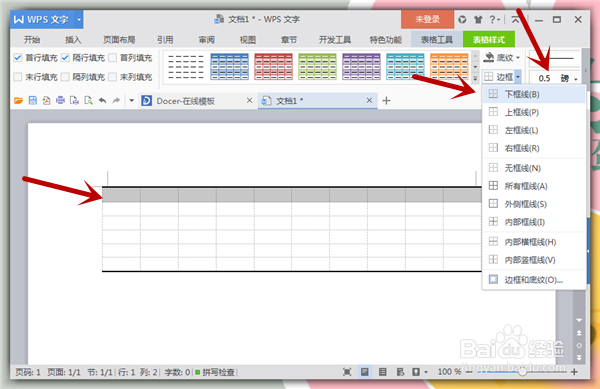This screenshot has height=389, width=600.
Task: Open the folder icon in quick toolbar
Action: point(18,101)
